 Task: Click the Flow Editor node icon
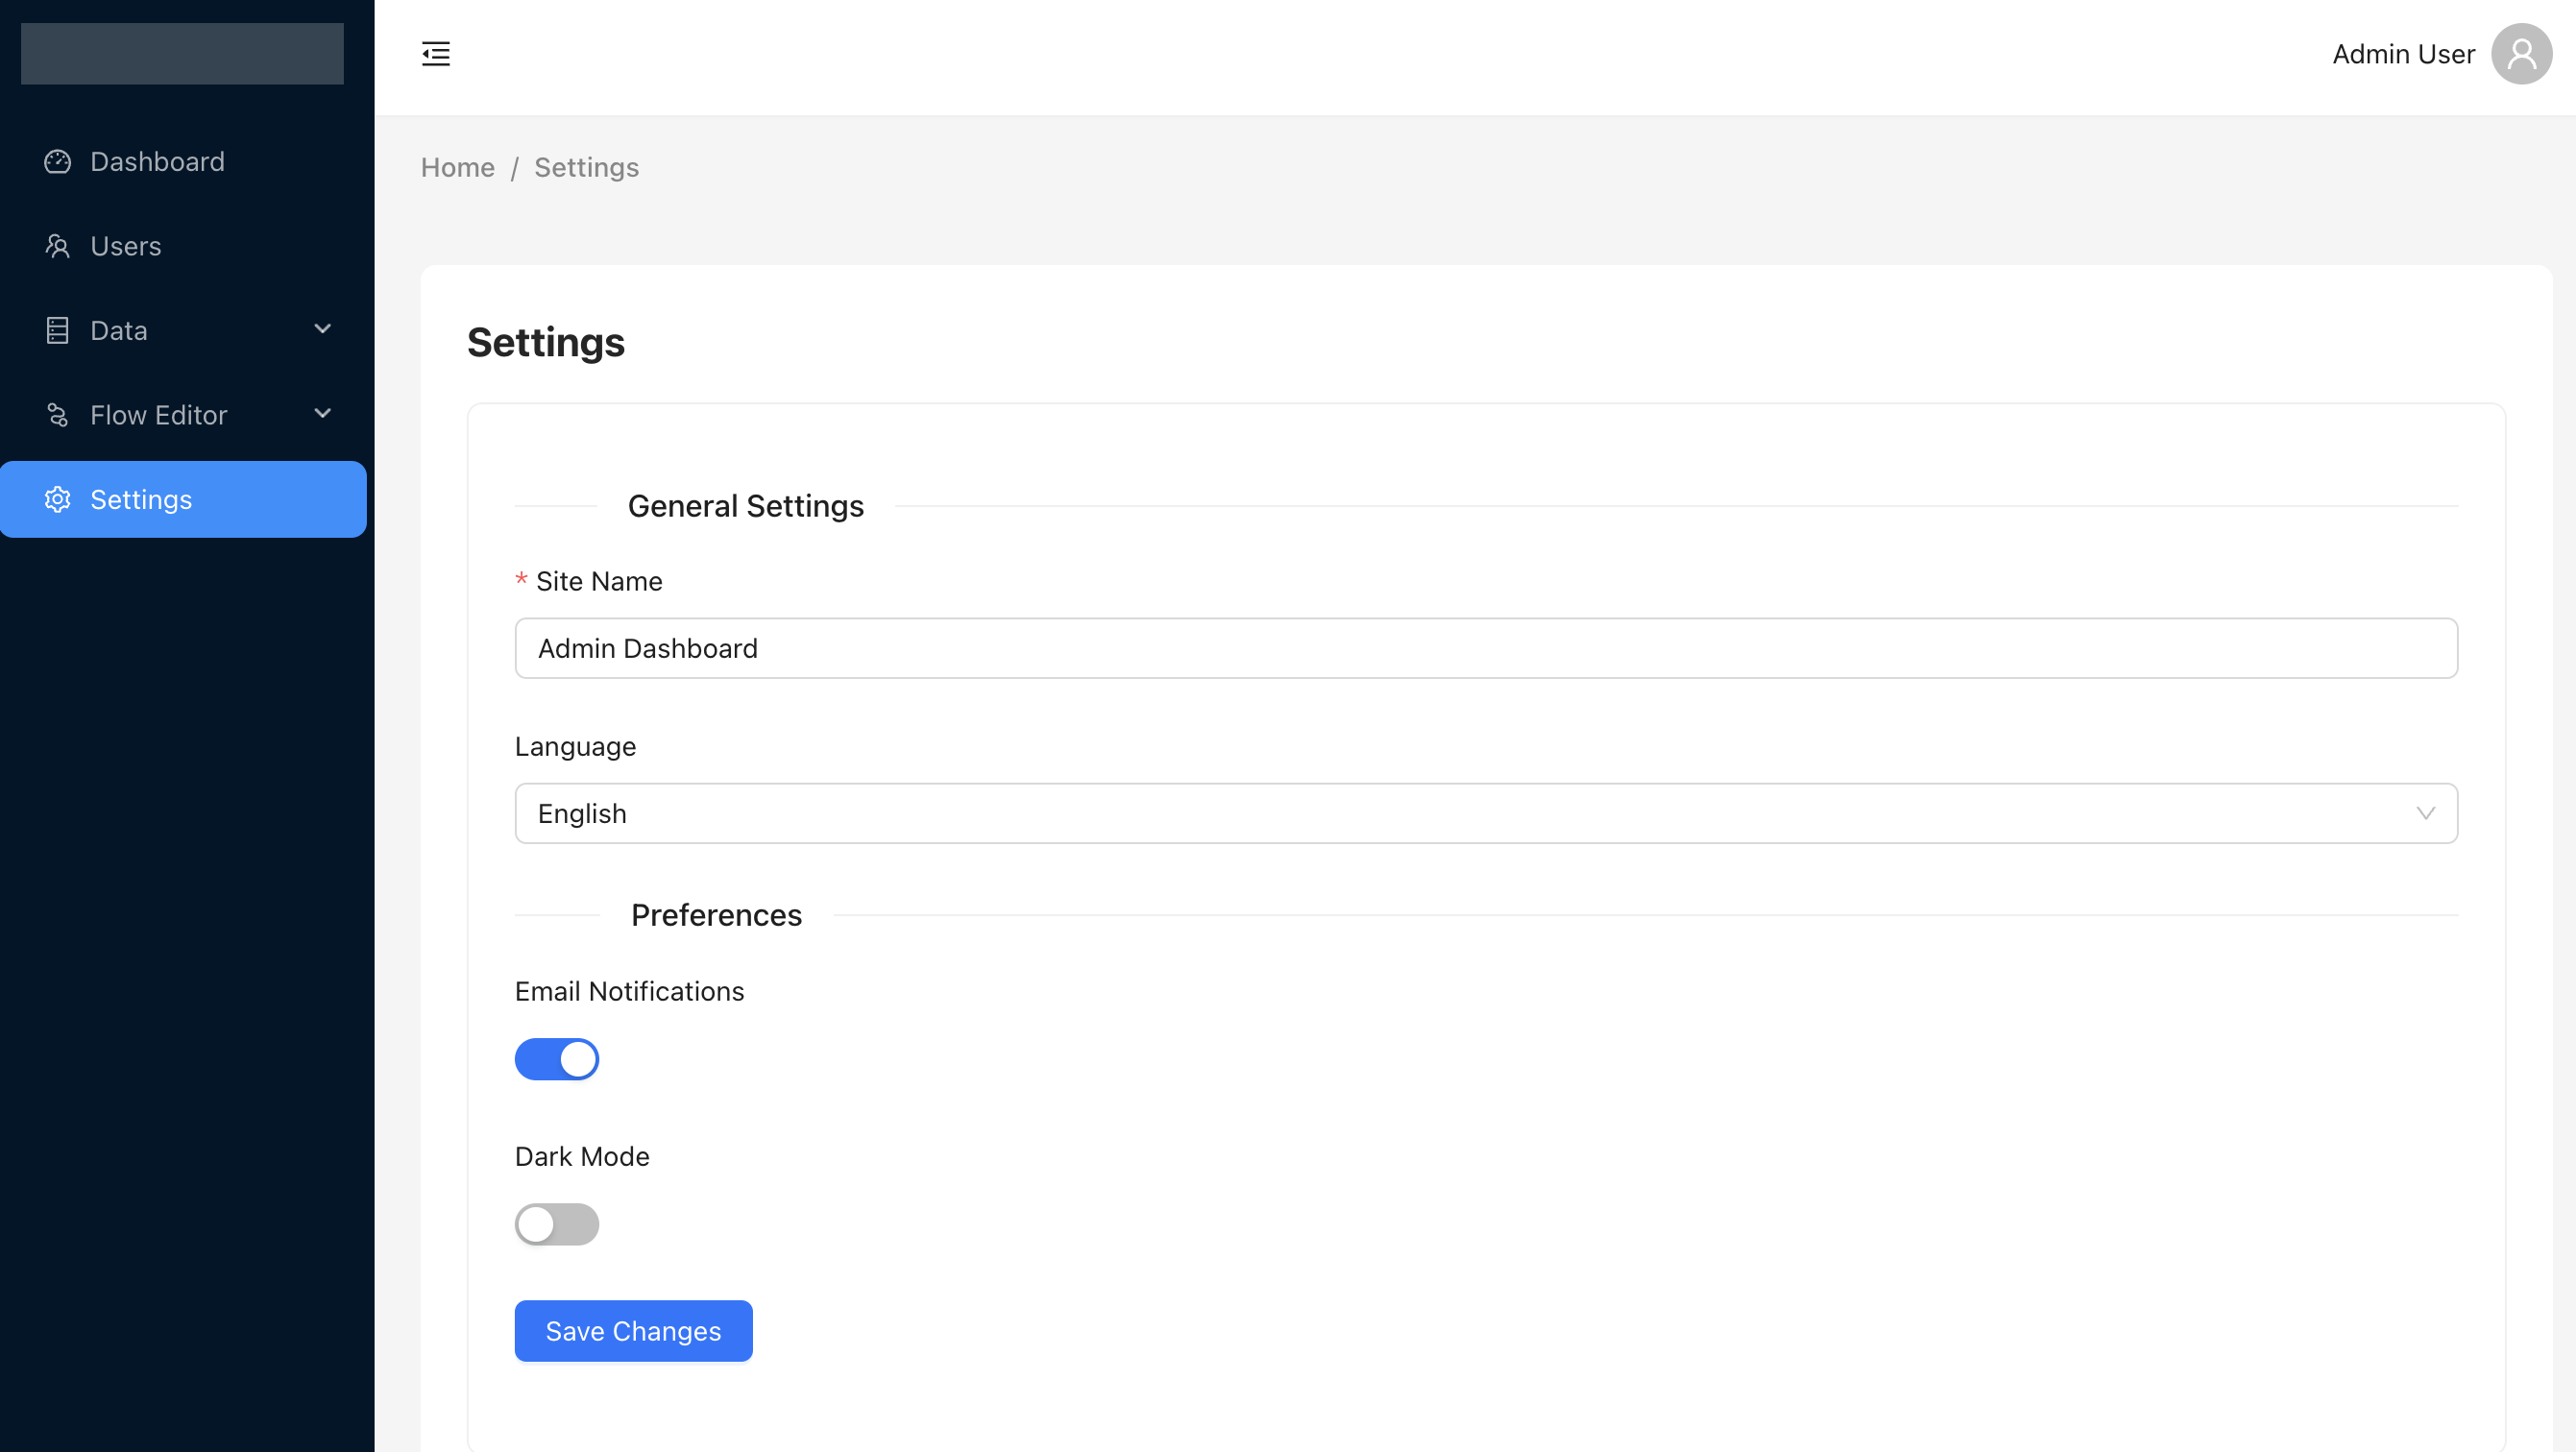[58, 415]
